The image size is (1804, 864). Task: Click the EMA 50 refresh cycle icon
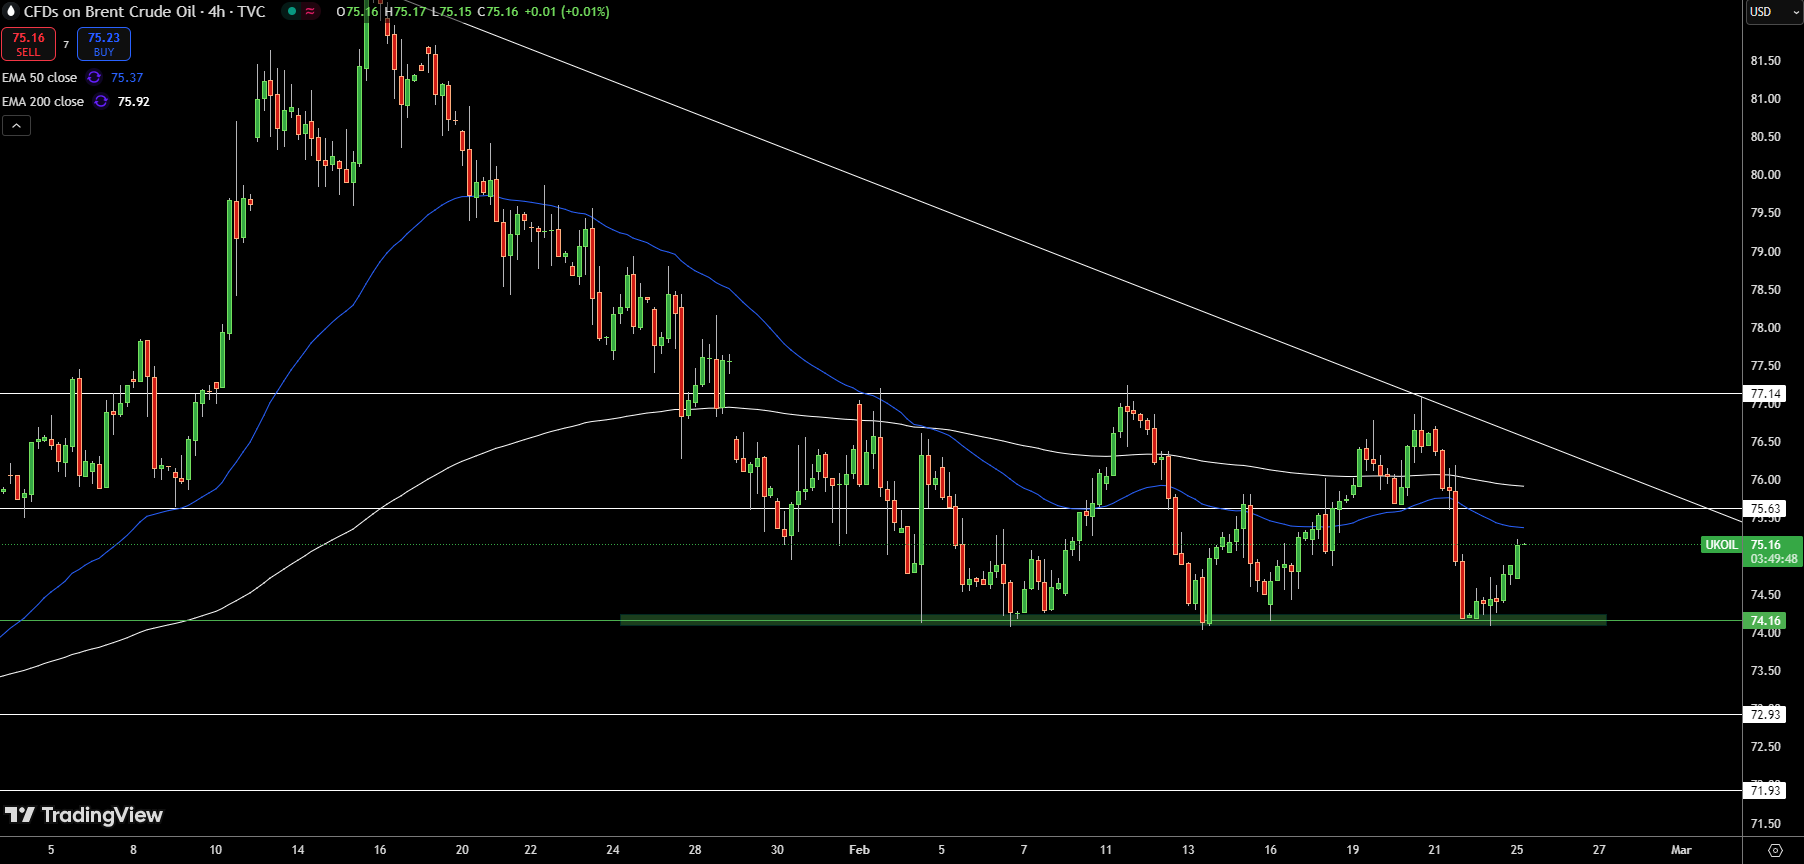(94, 77)
